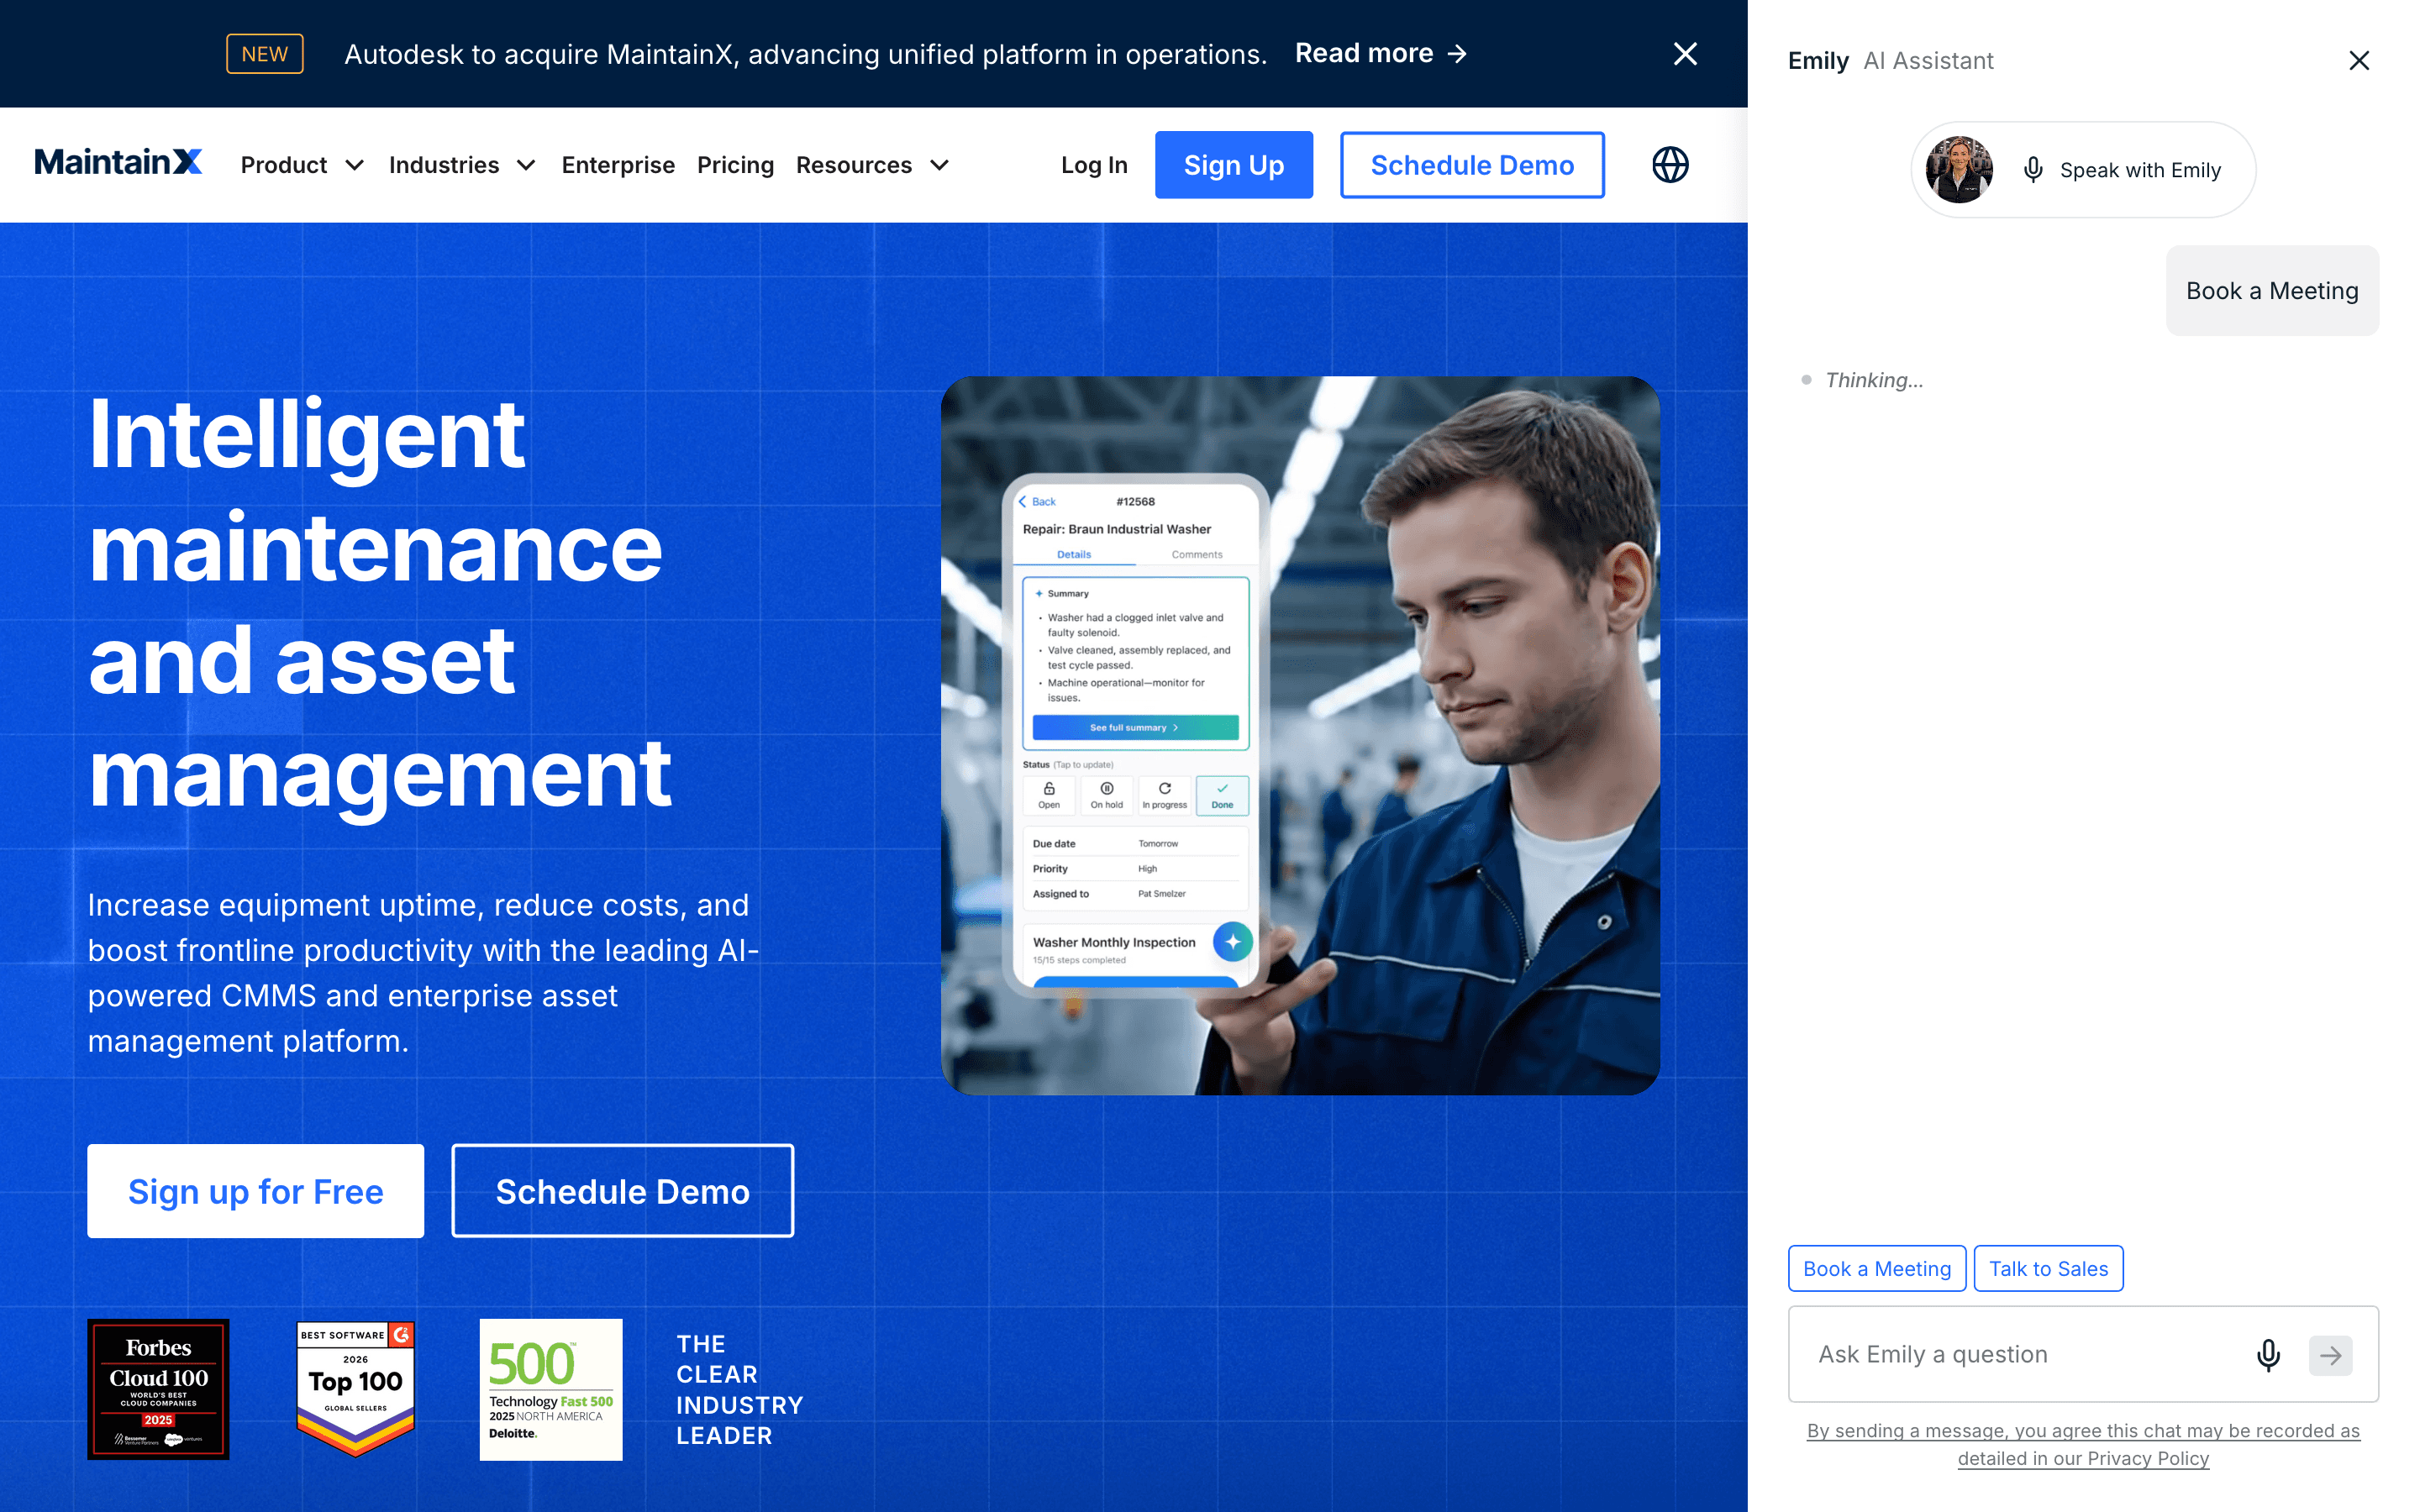The height and width of the screenshot is (1512, 2420).
Task: Click the Speak with Emily button
Action: (2083, 170)
